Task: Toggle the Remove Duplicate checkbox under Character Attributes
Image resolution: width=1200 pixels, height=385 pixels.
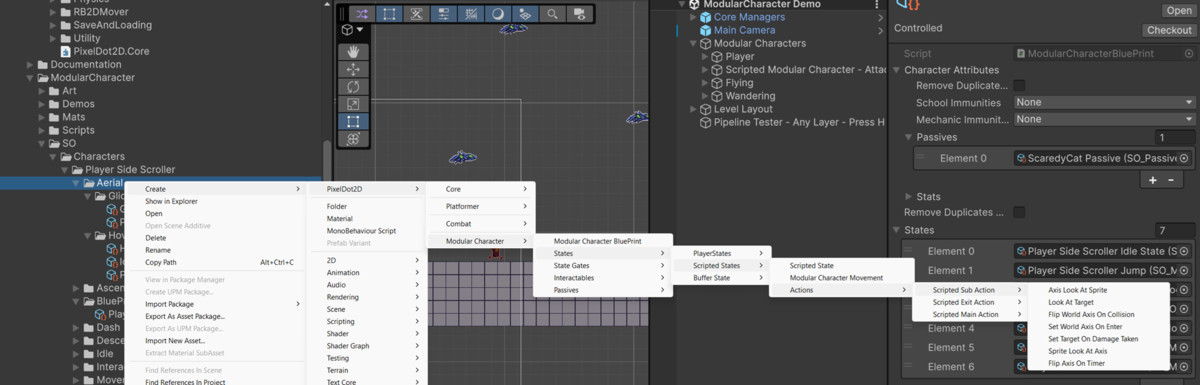Action: click(1020, 86)
